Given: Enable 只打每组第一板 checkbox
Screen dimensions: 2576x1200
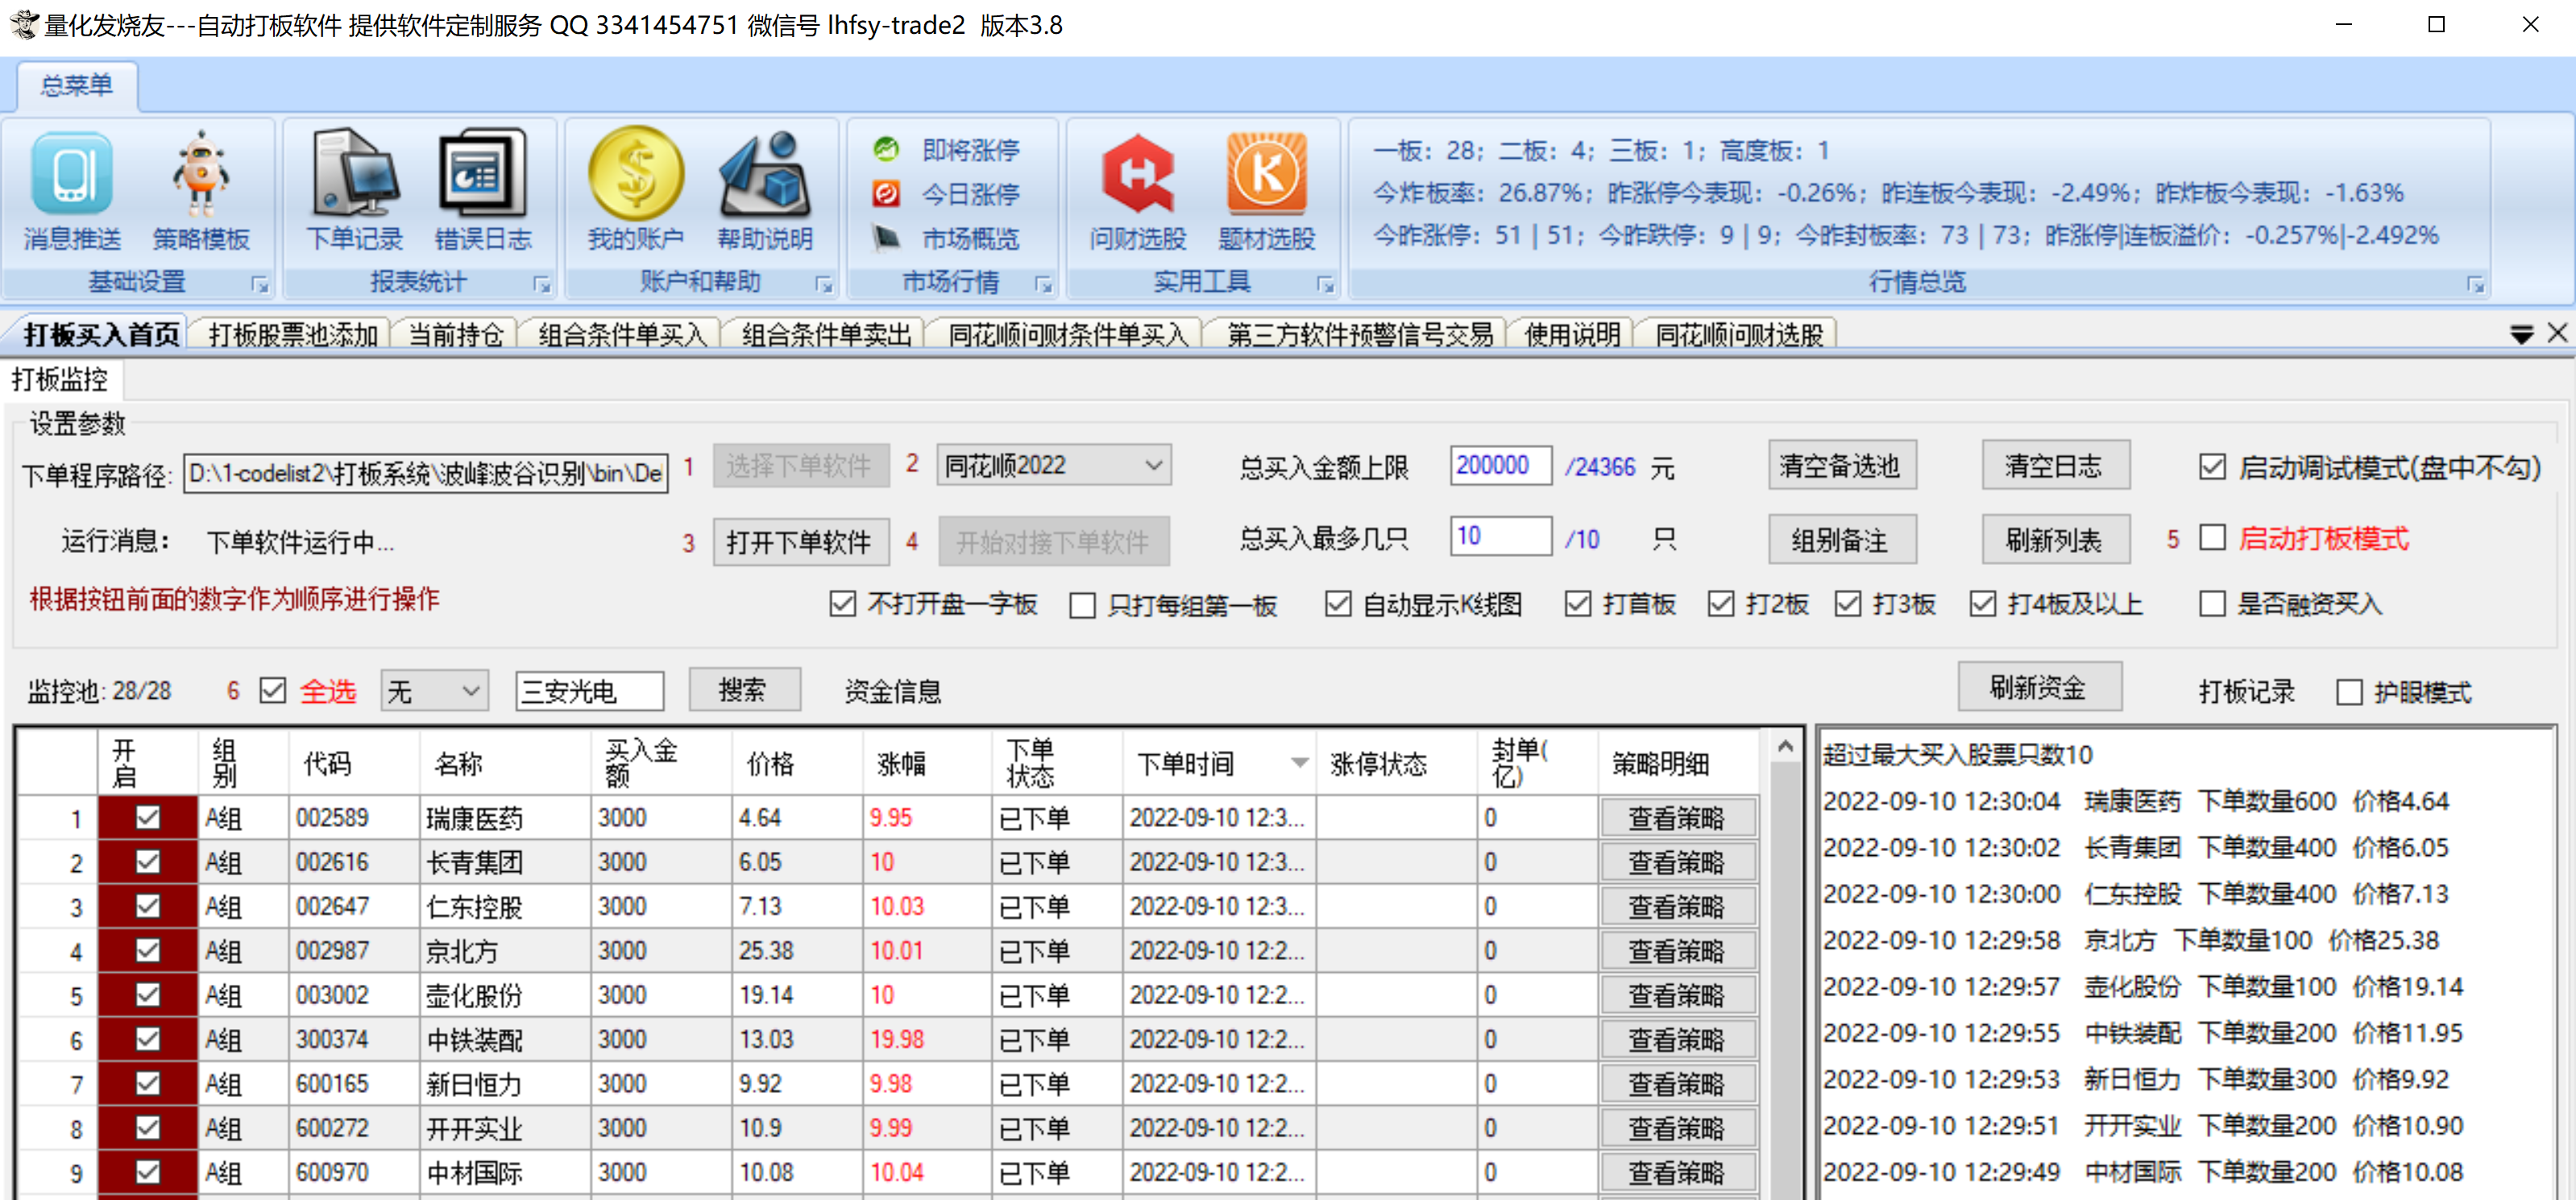Looking at the screenshot, I should click(1082, 606).
